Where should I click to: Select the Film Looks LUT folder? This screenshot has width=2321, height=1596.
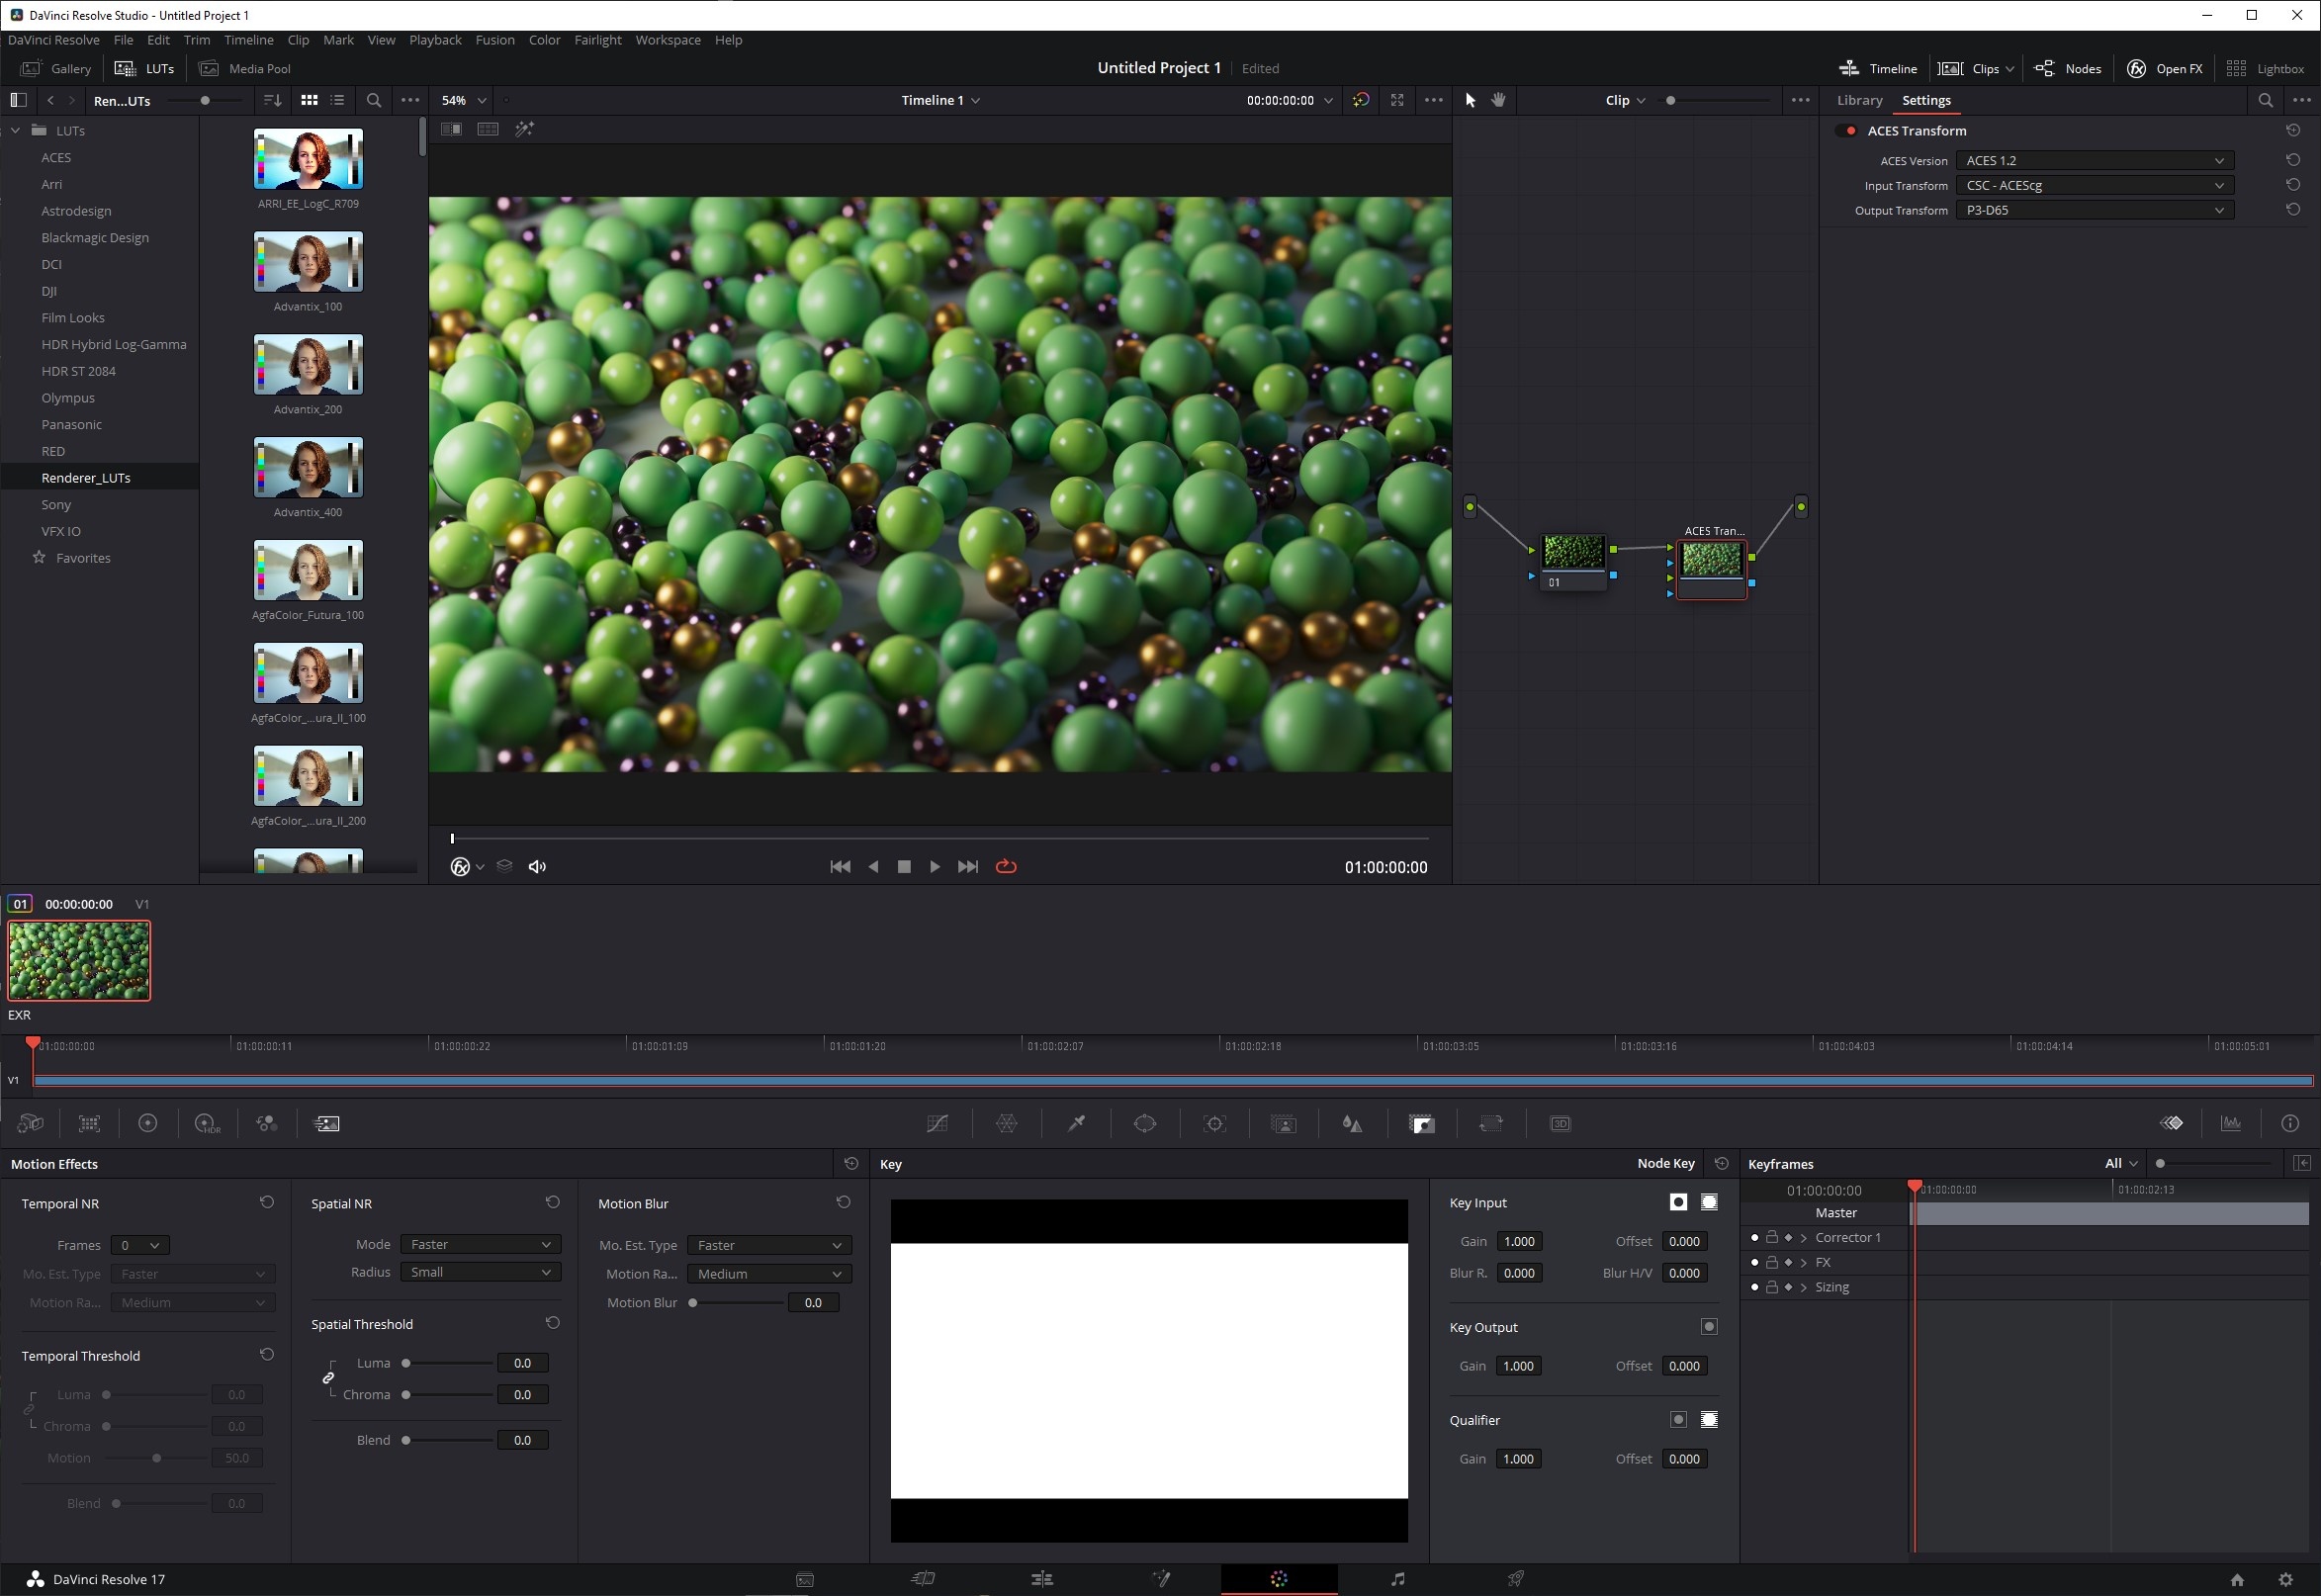coord(73,318)
